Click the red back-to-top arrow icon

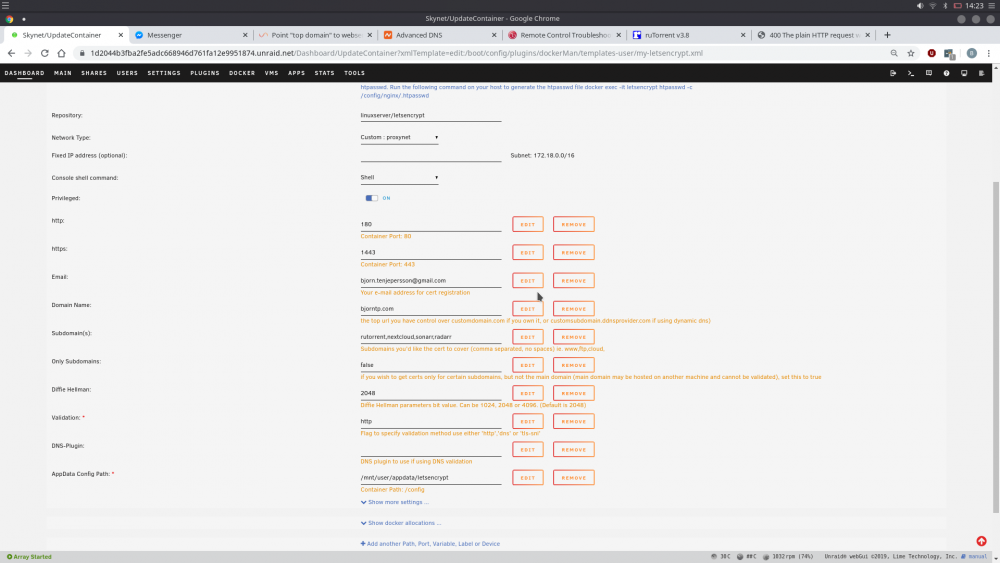[x=982, y=541]
